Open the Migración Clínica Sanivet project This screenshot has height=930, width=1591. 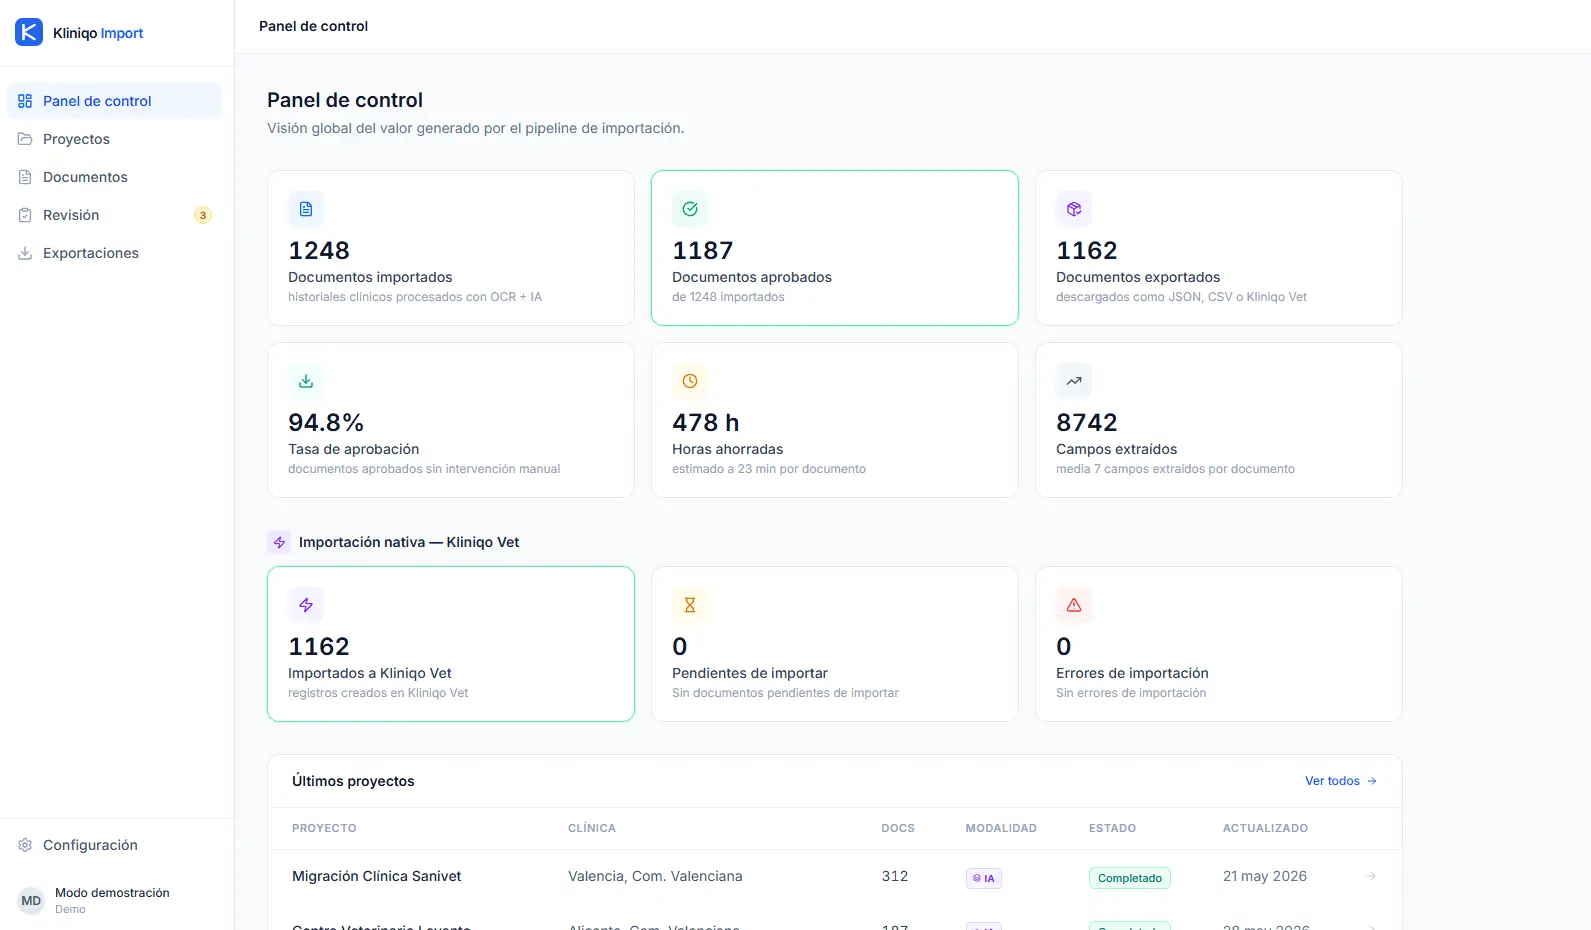[x=377, y=876]
